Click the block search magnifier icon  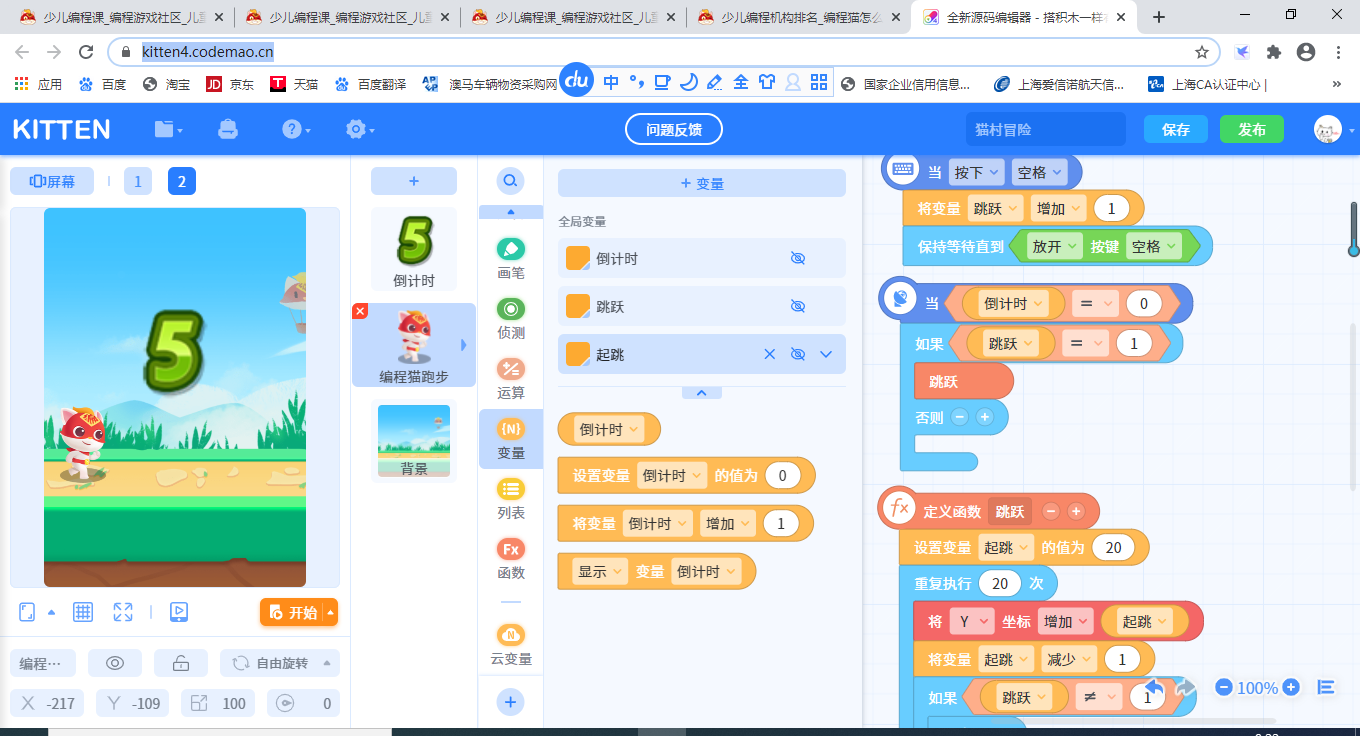(x=510, y=181)
